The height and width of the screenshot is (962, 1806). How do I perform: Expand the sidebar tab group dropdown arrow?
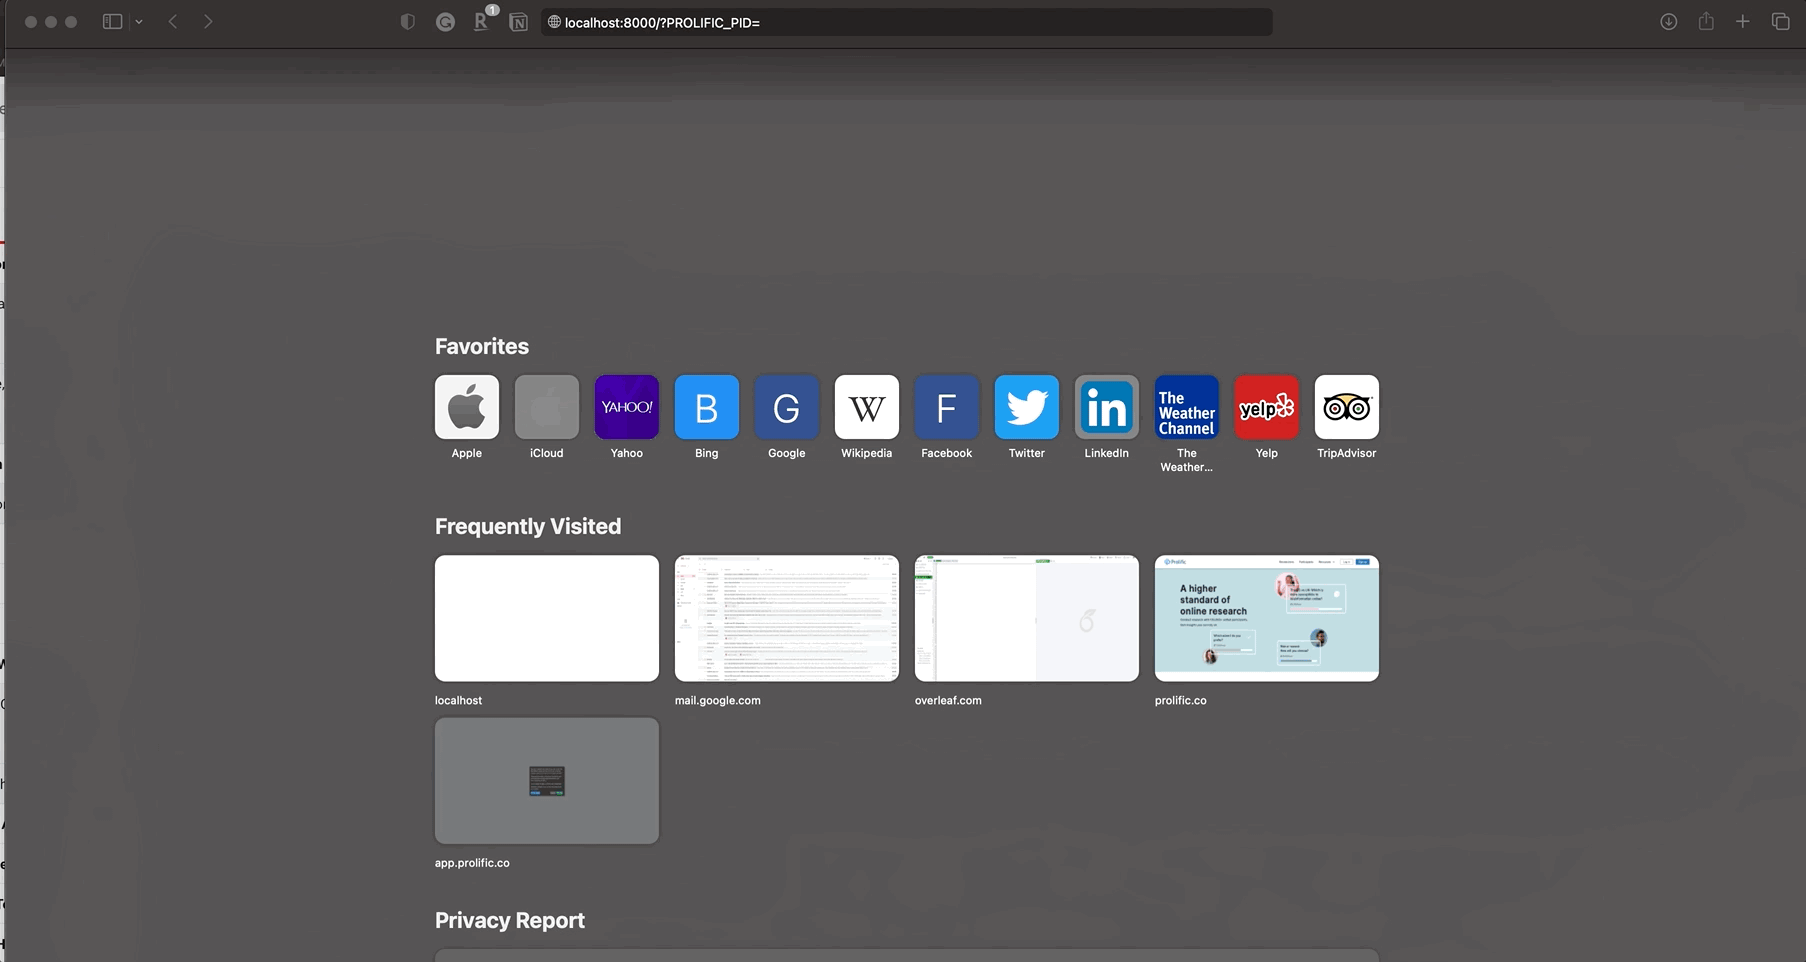139,22
